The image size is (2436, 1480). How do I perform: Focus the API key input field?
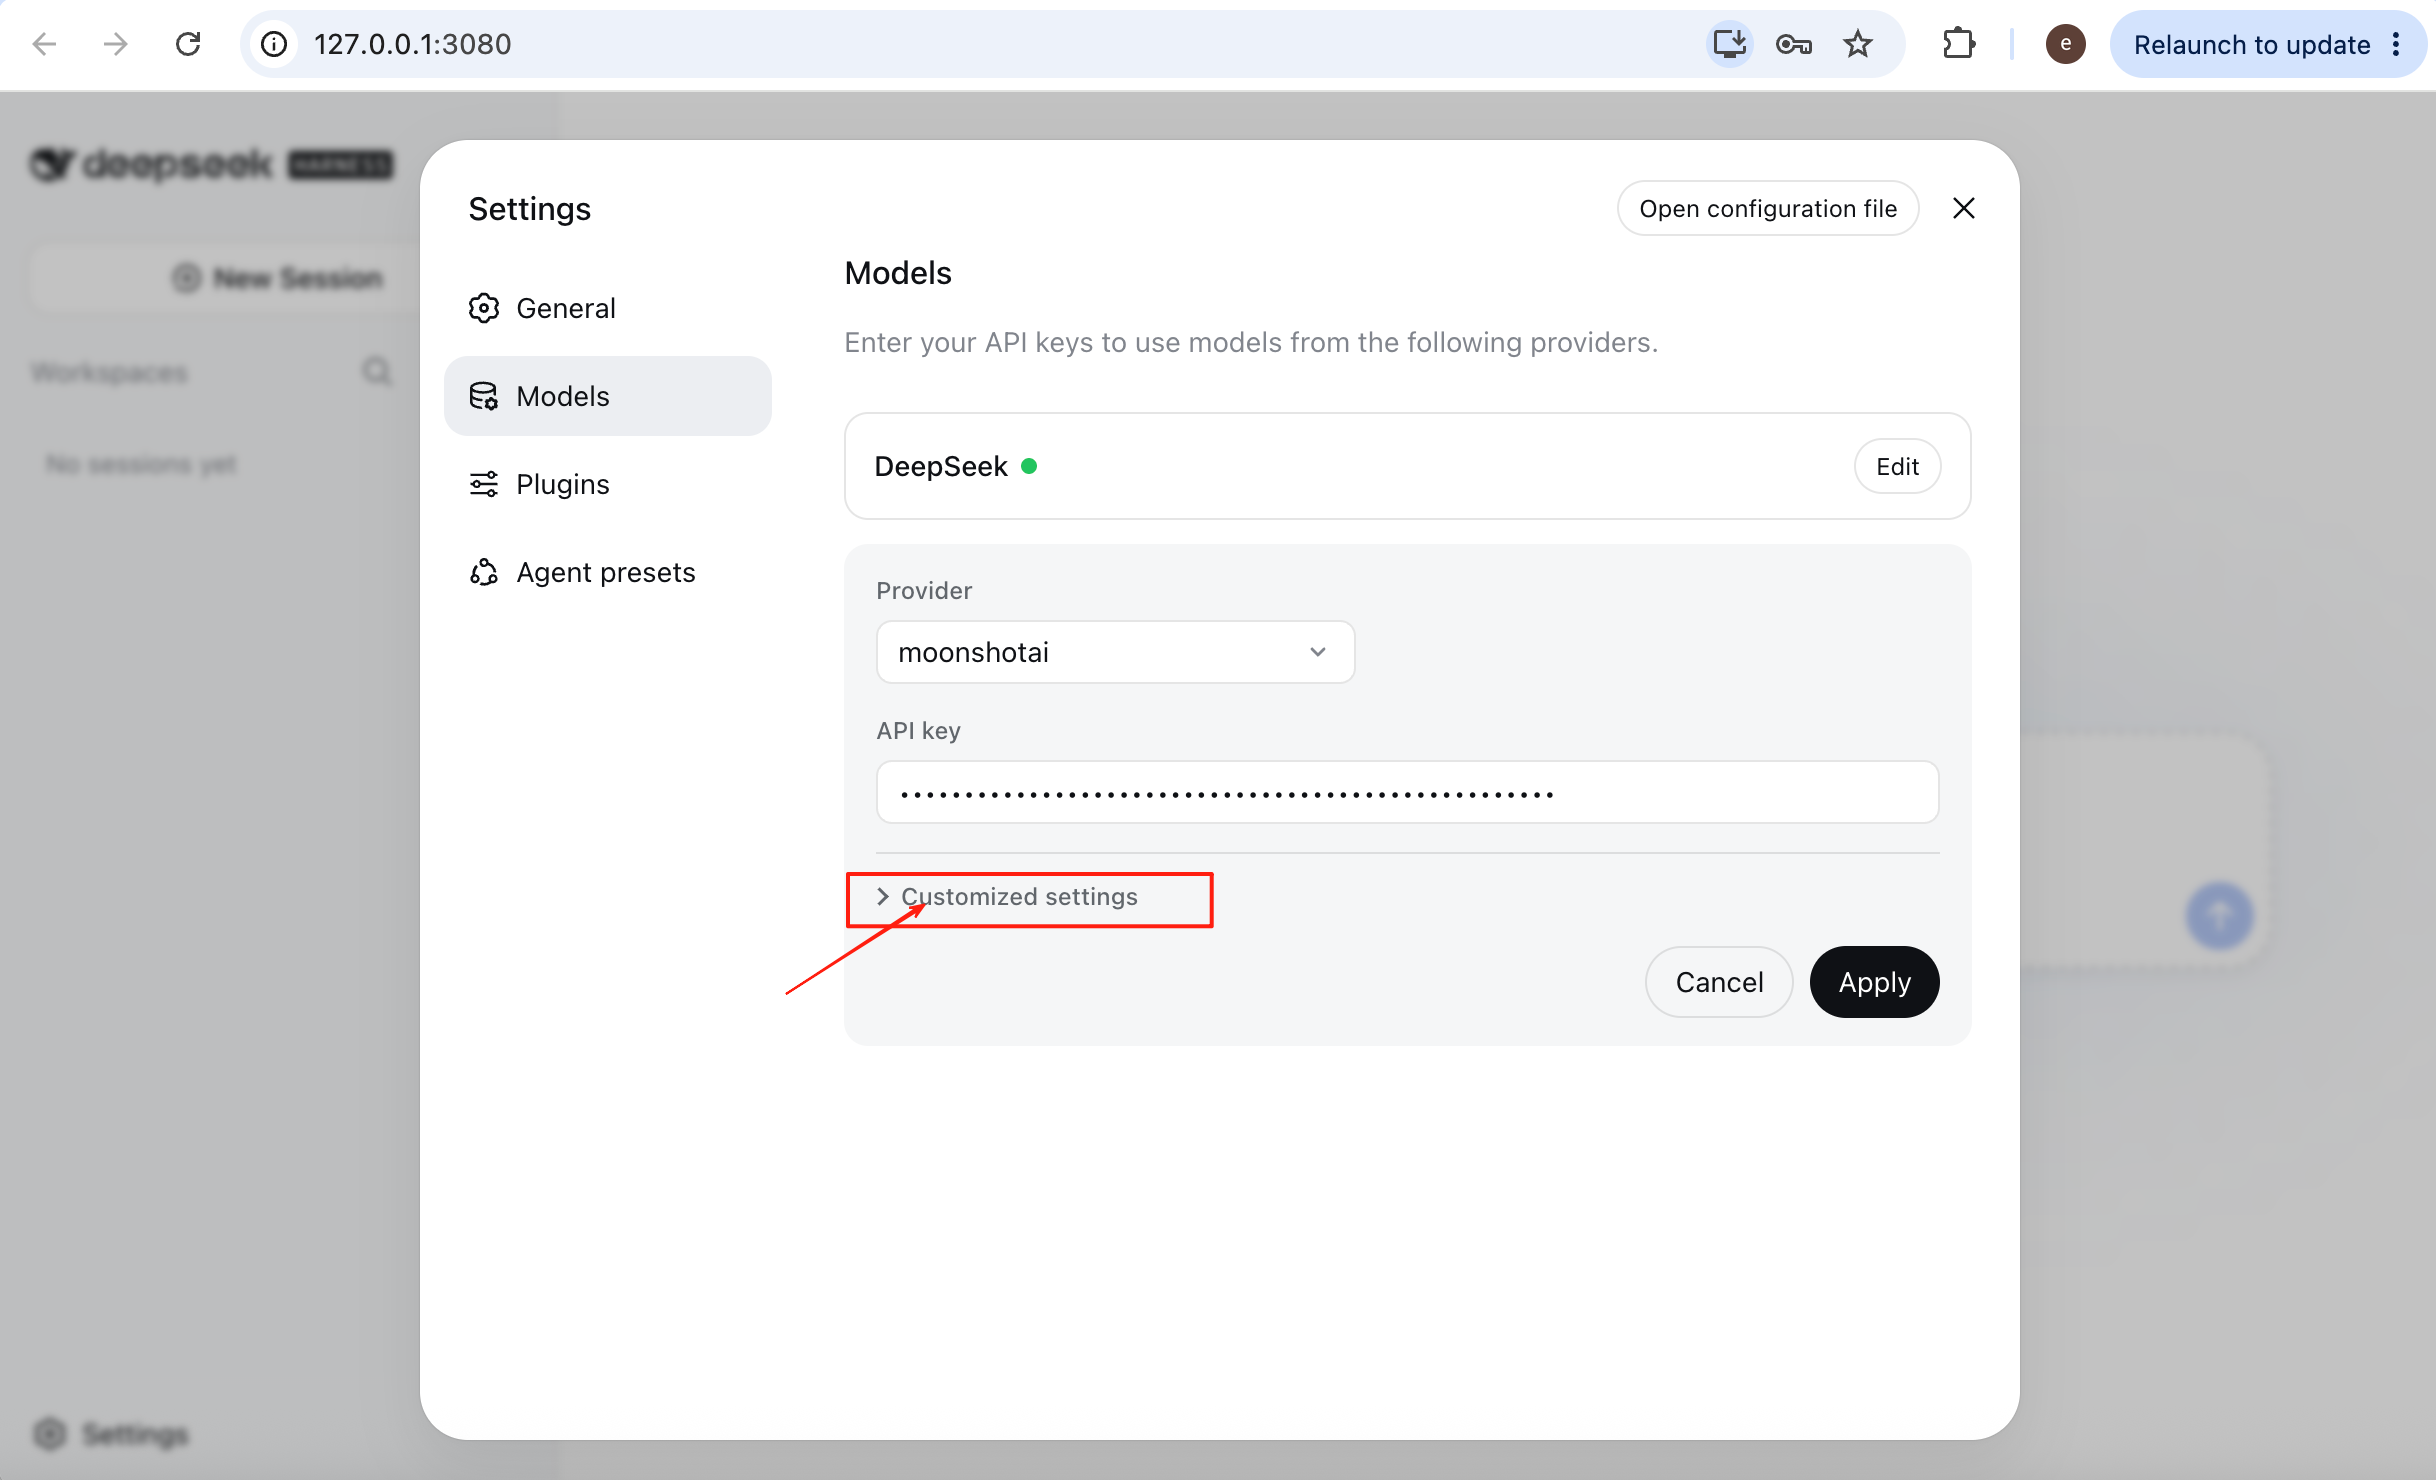click(x=1407, y=792)
